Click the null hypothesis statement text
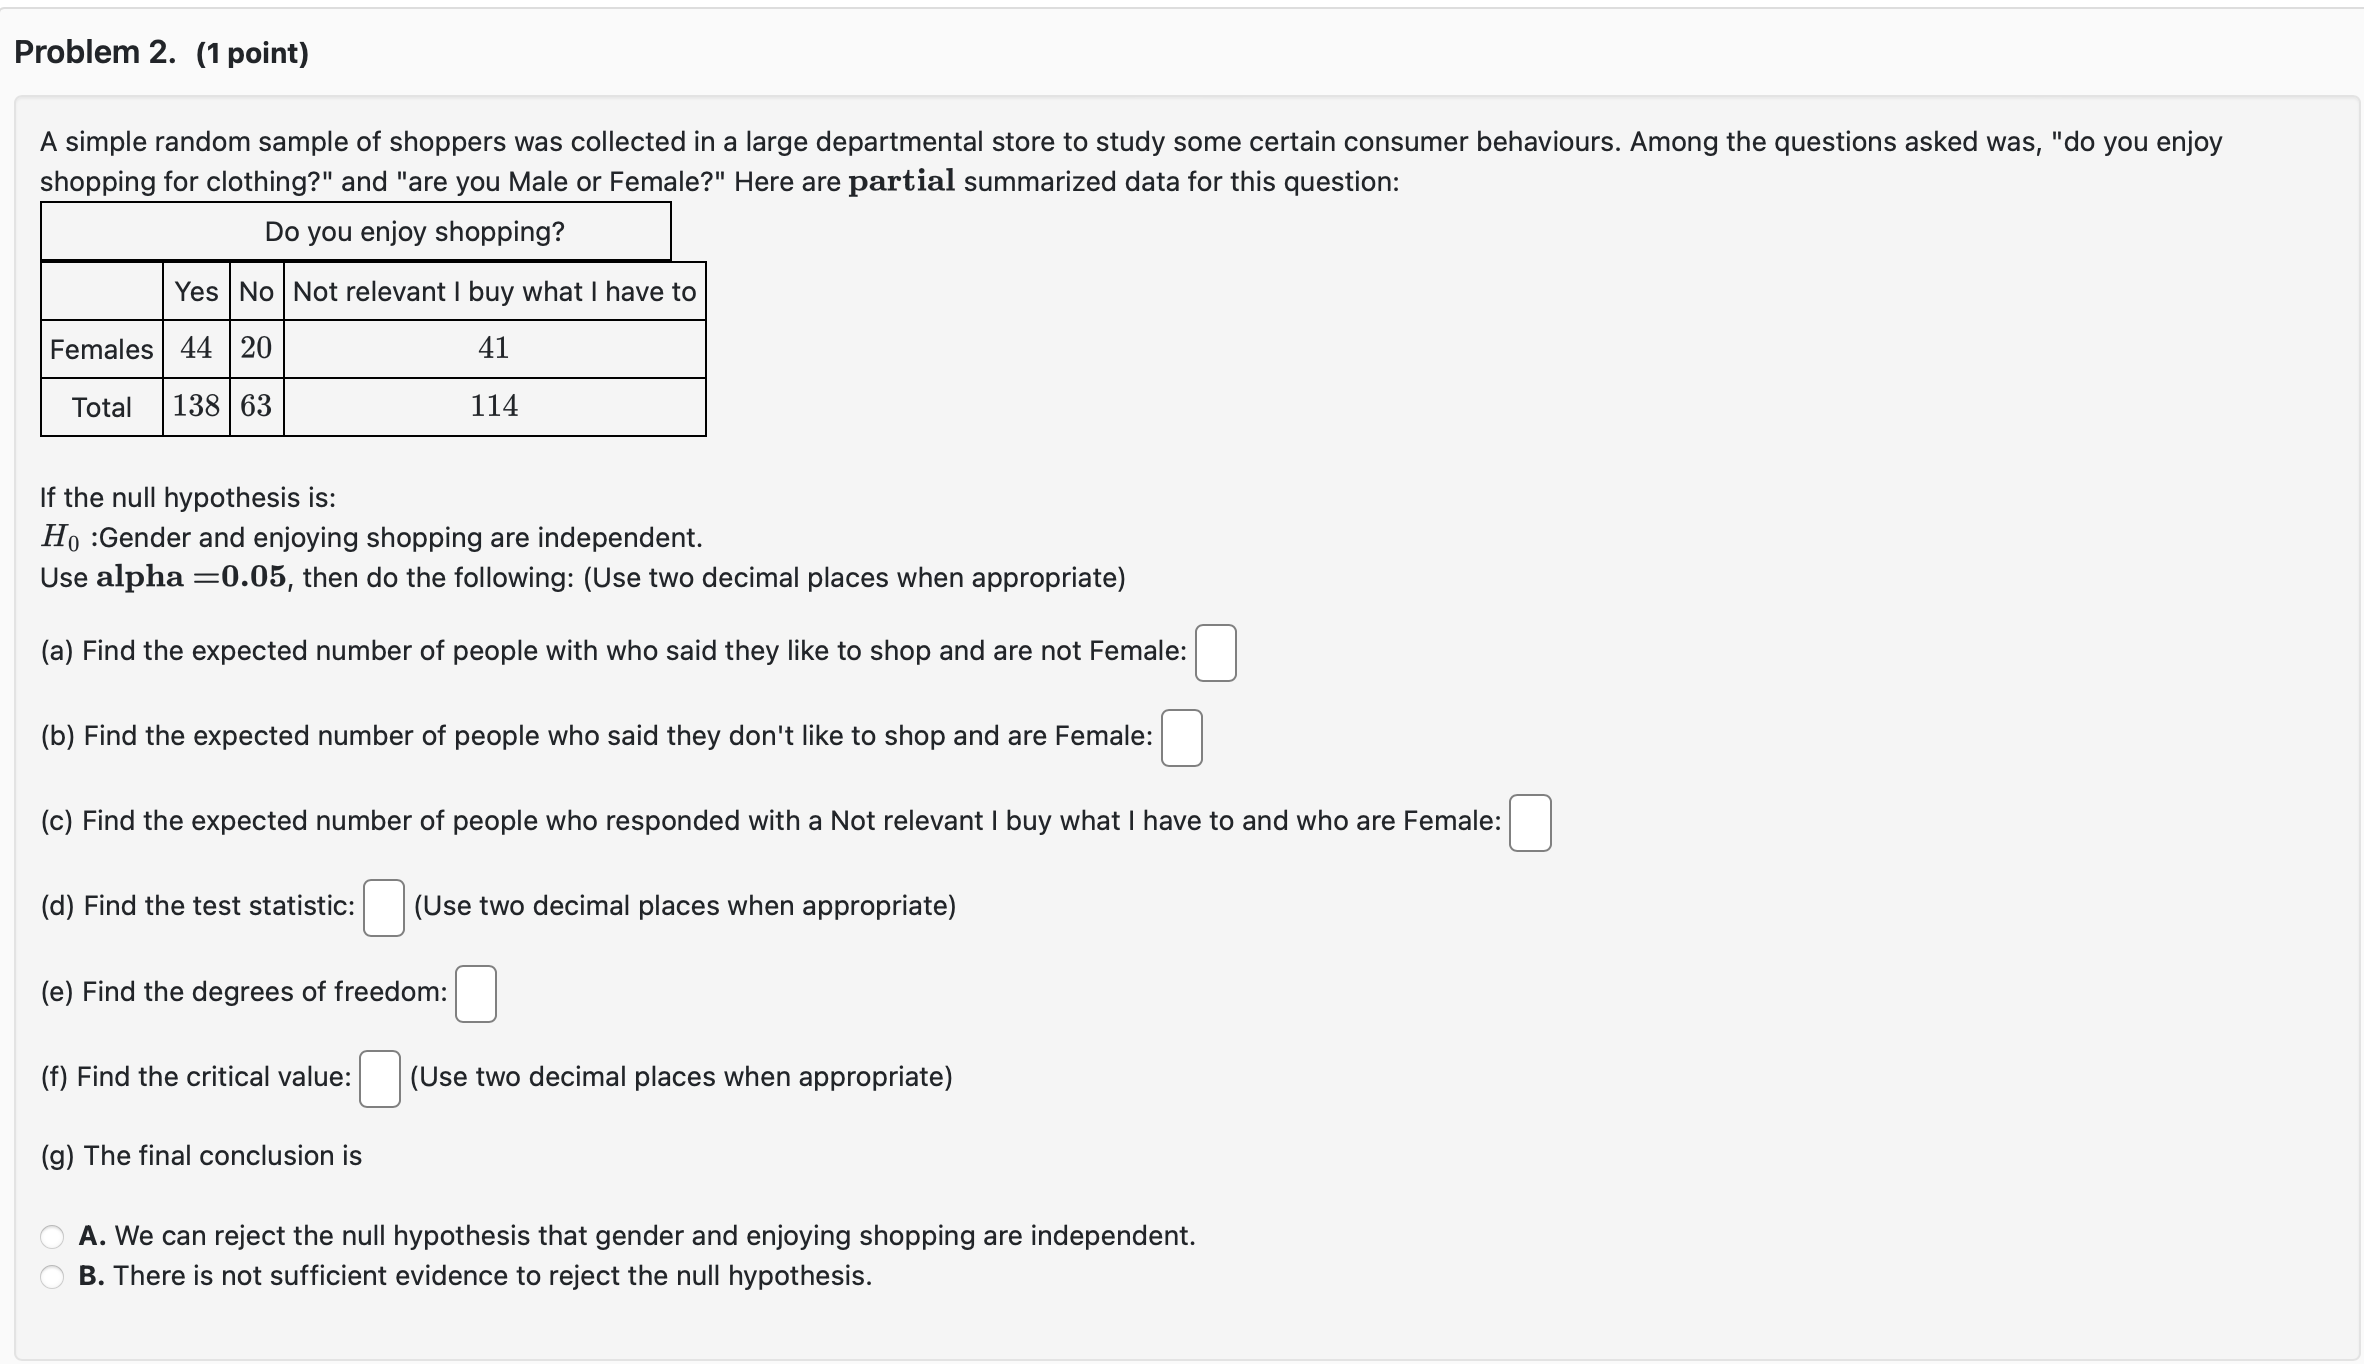2364x1364 pixels. [370, 537]
